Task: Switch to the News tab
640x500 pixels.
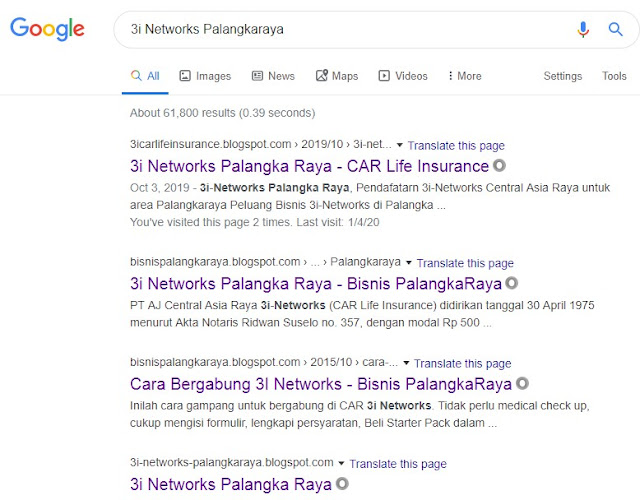Action: tap(273, 76)
